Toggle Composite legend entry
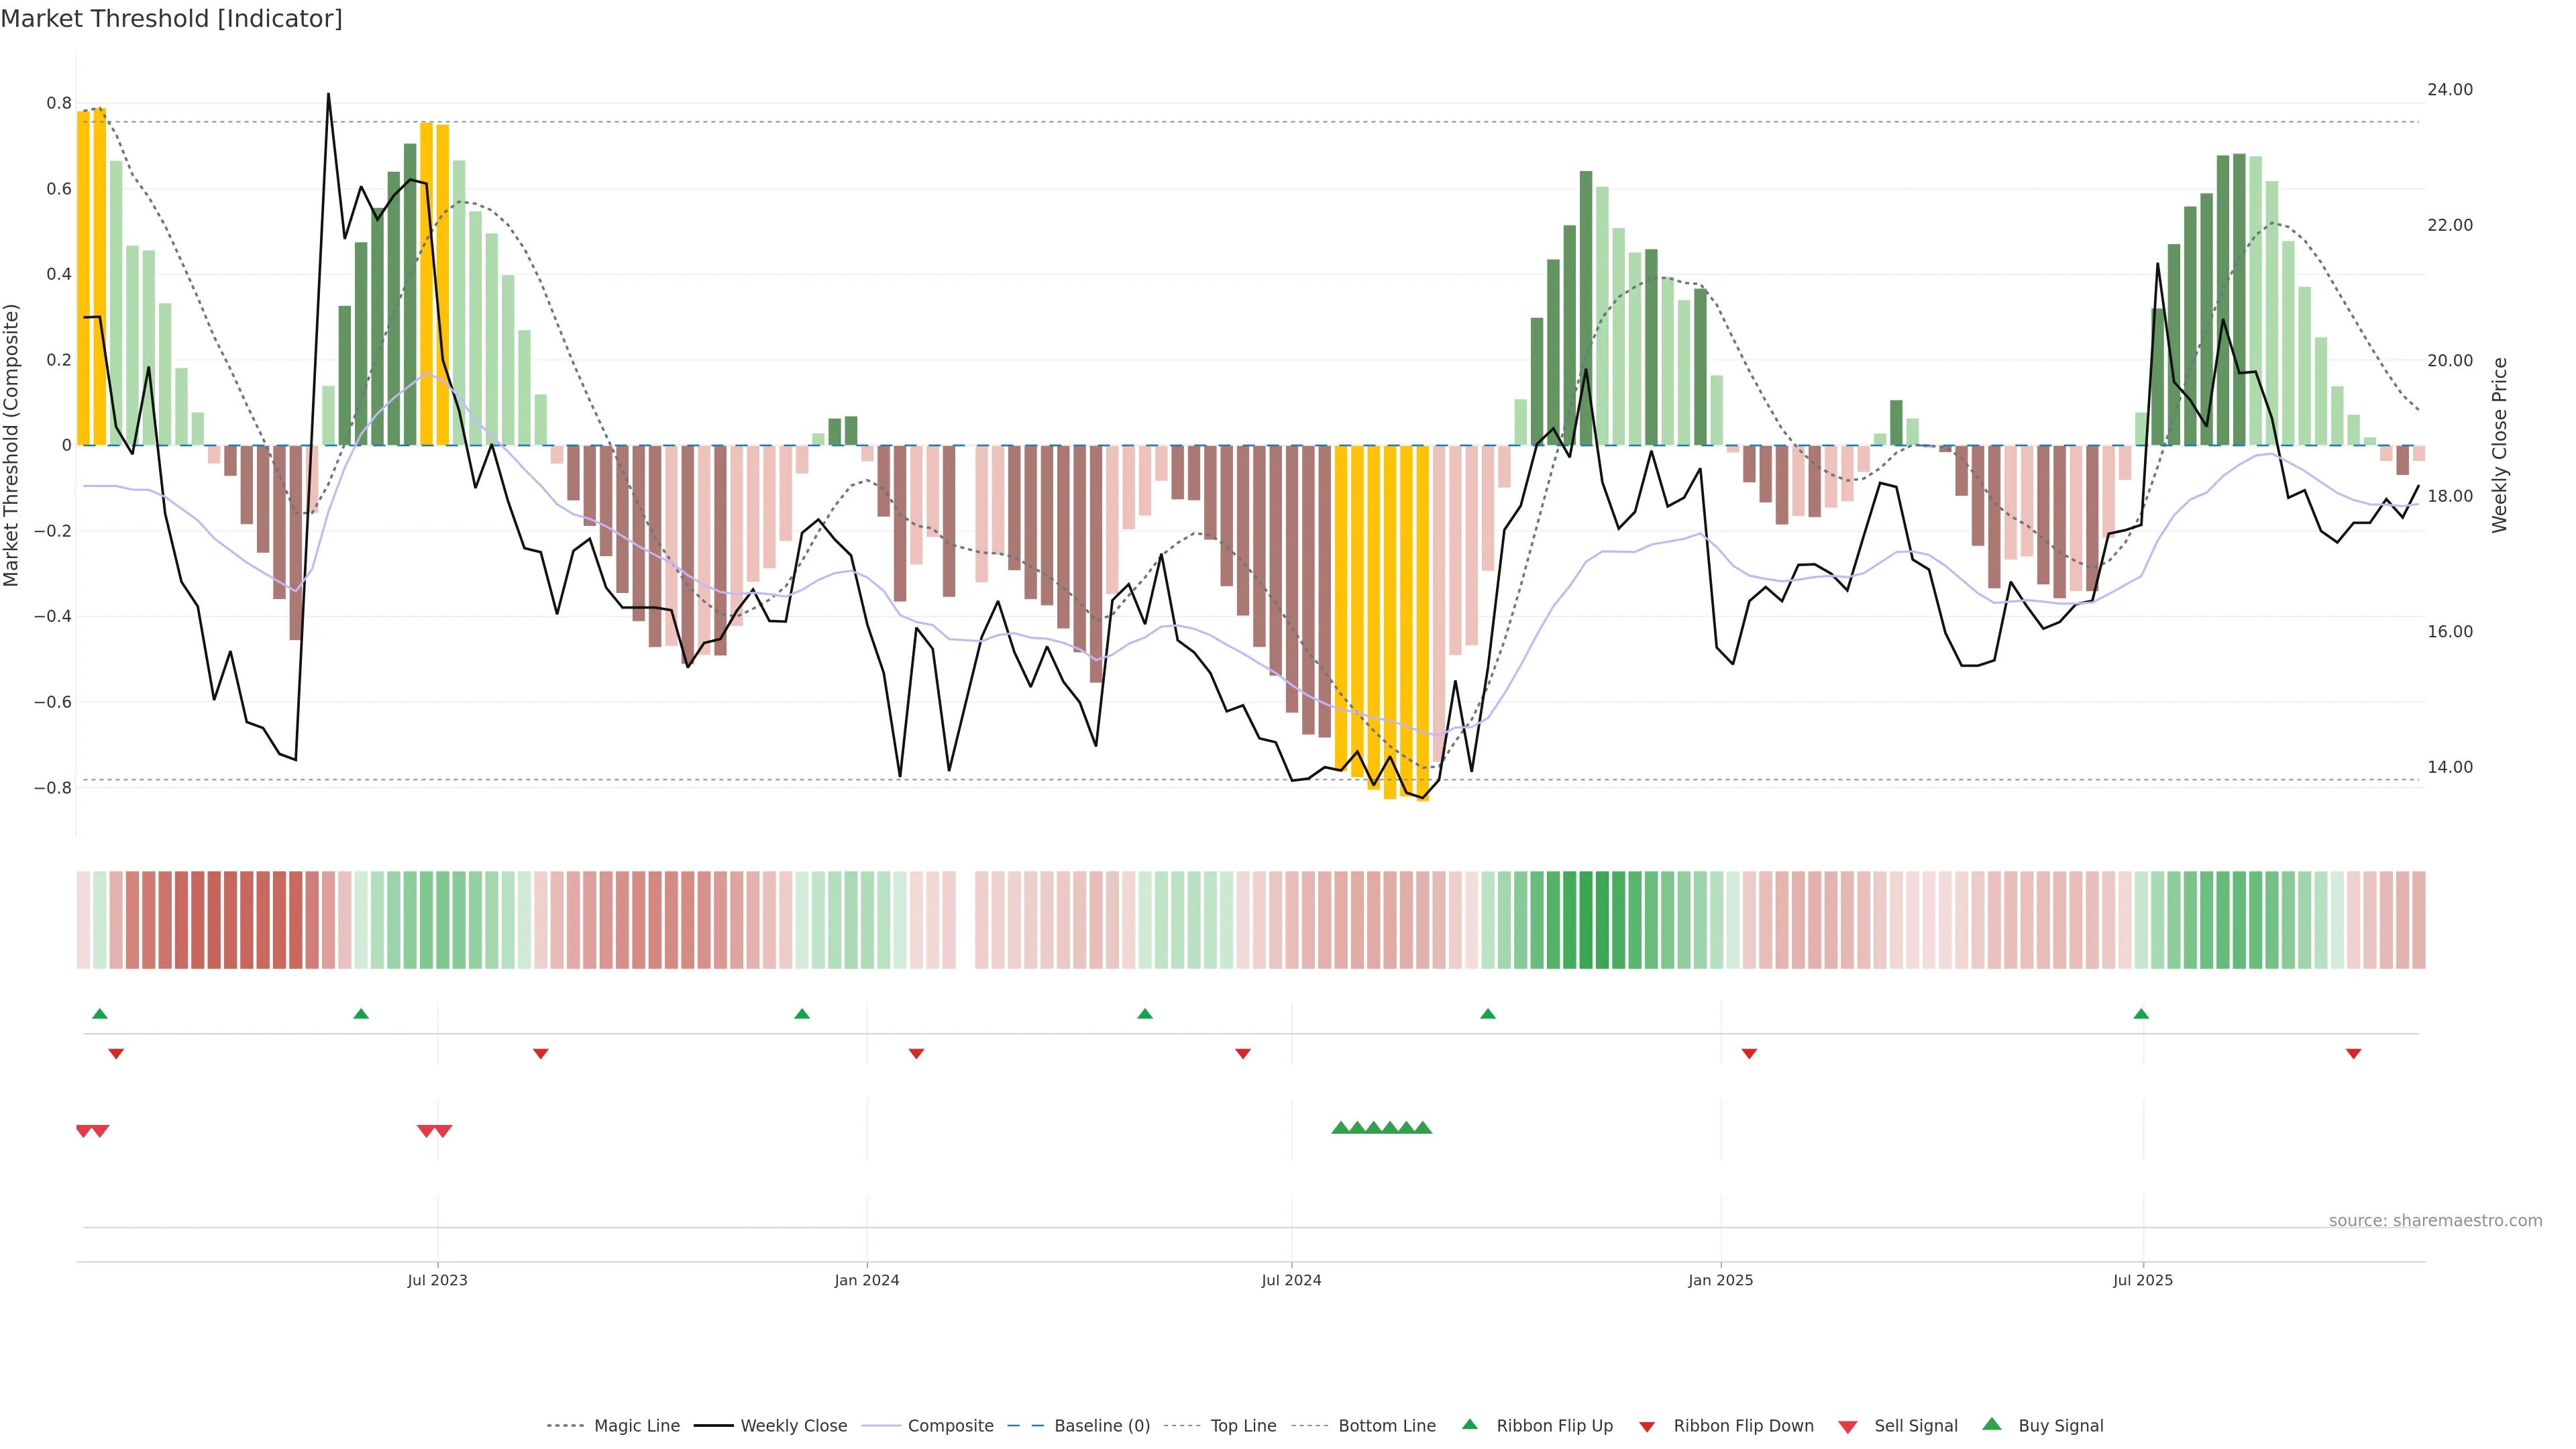Screen dimensions: 2576x1449 pos(950,1426)
